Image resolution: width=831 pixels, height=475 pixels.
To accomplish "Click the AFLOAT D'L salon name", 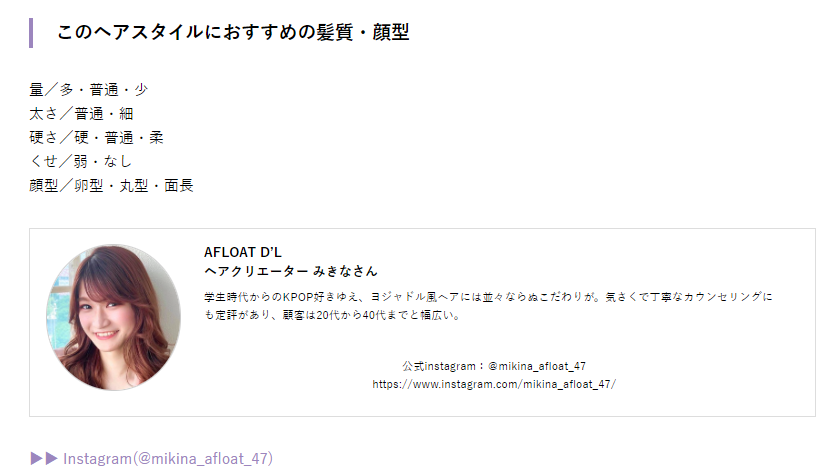I will point(243,252).
